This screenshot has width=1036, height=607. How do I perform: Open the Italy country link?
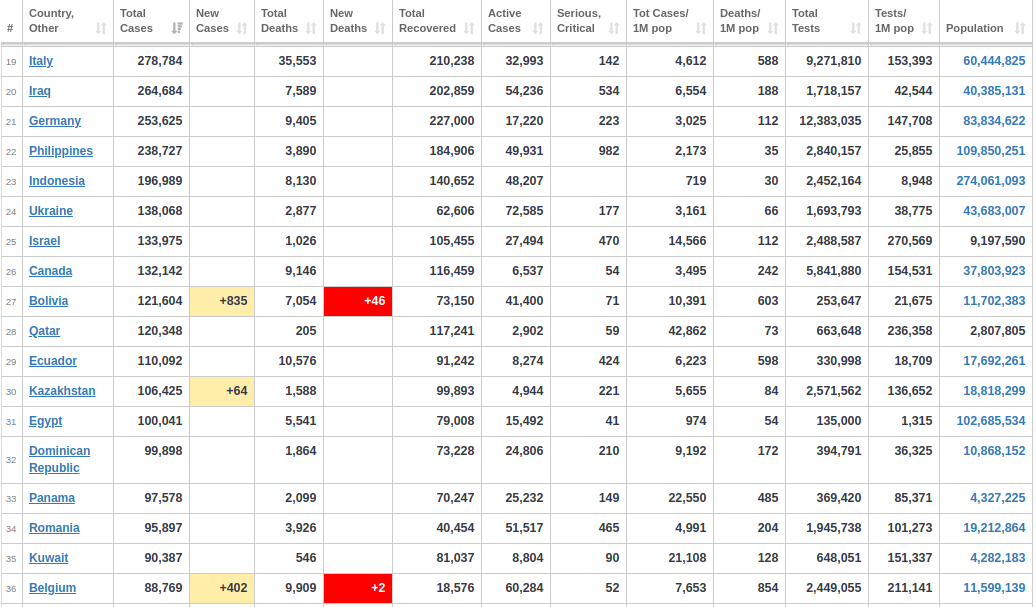coord(41,61)
